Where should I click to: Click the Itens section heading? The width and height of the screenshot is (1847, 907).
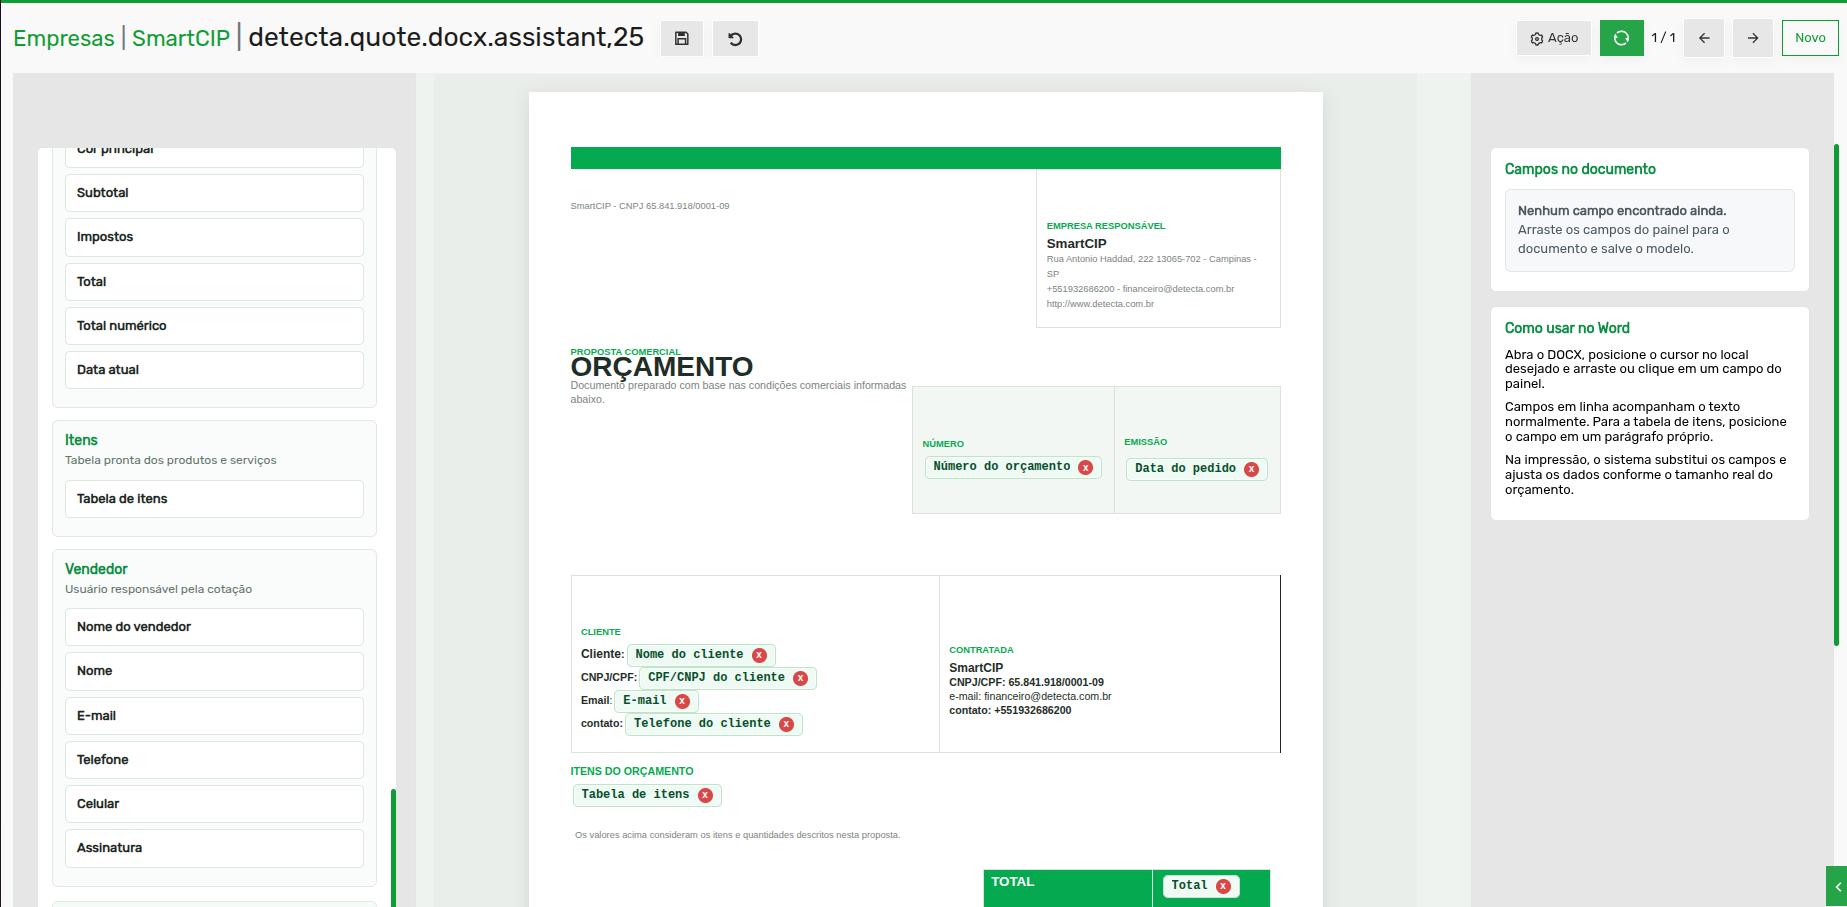pyautogui.click(x=81, y=440)
